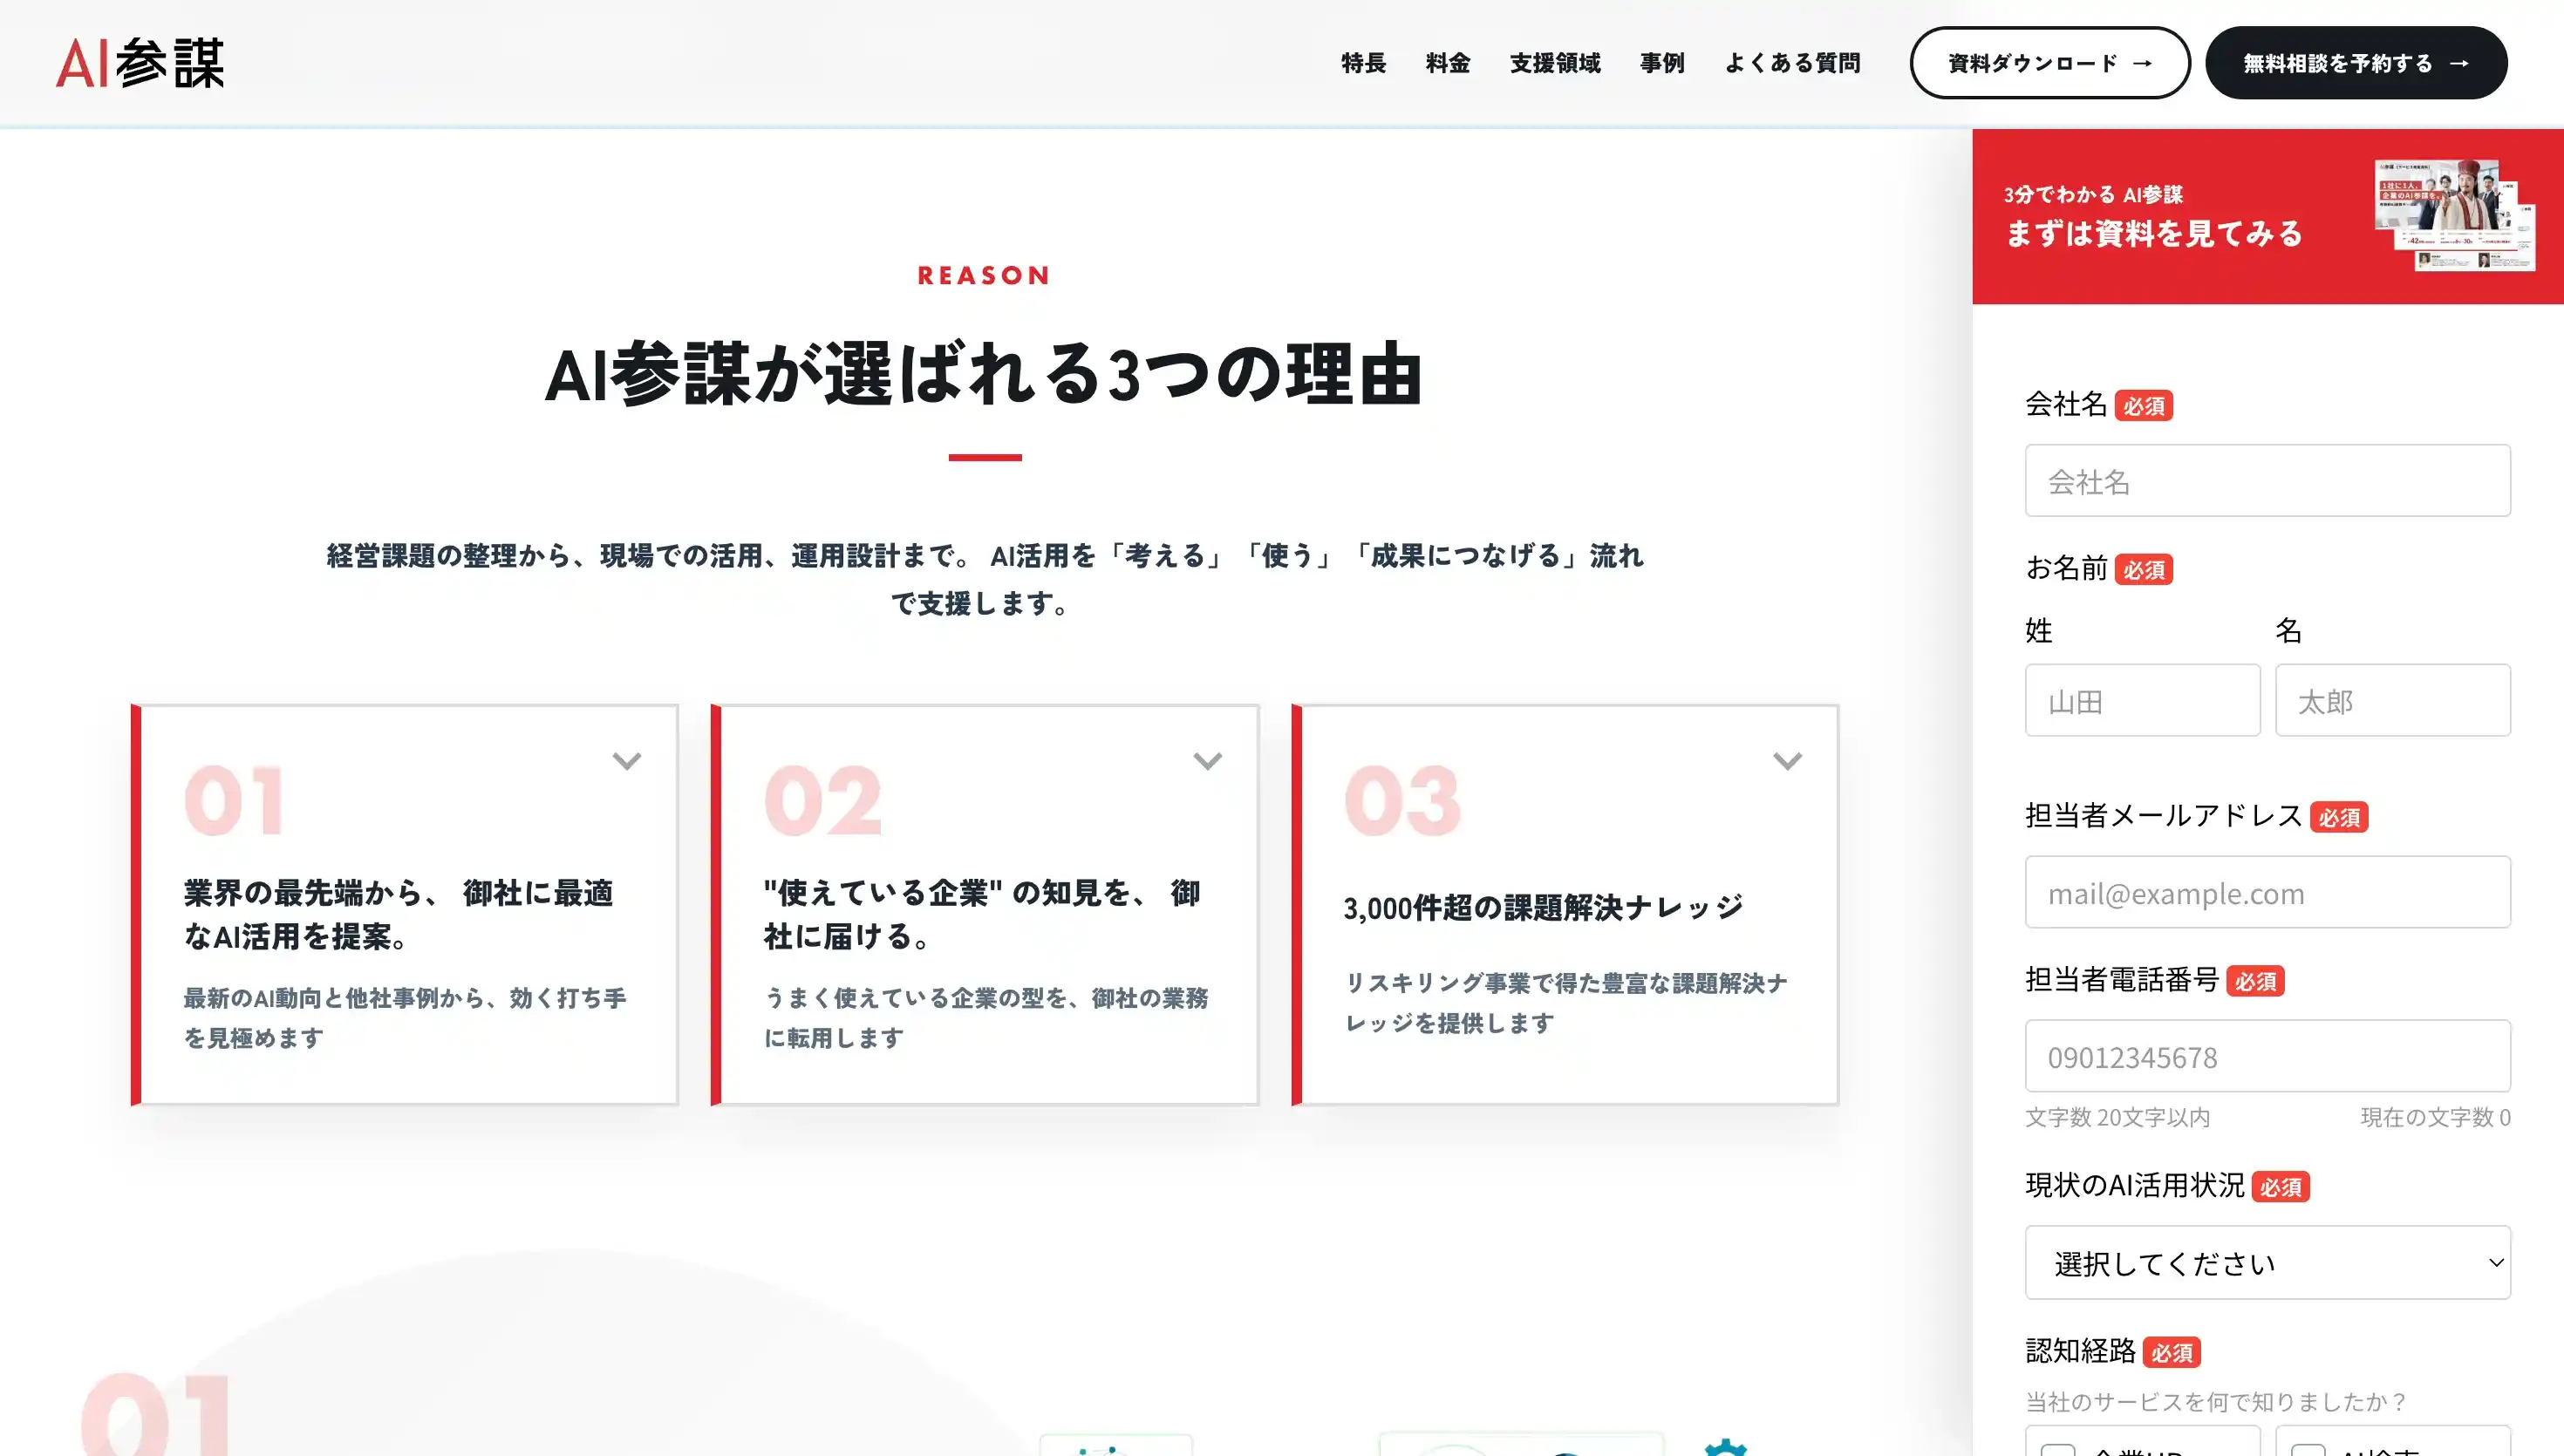Focus the mail@example.com email field
The height and width of the screenshot is (1456, 2564).
(2267, 892)
